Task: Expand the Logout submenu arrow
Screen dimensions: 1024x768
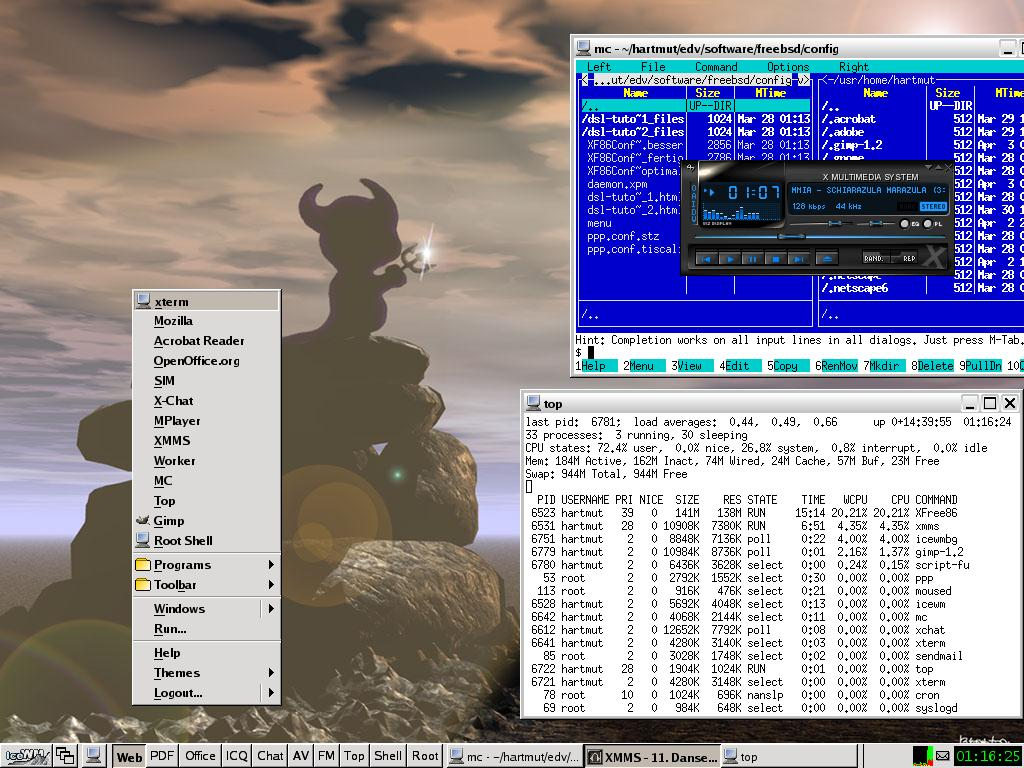Action: pyautogui.click(x=270, y=693)
